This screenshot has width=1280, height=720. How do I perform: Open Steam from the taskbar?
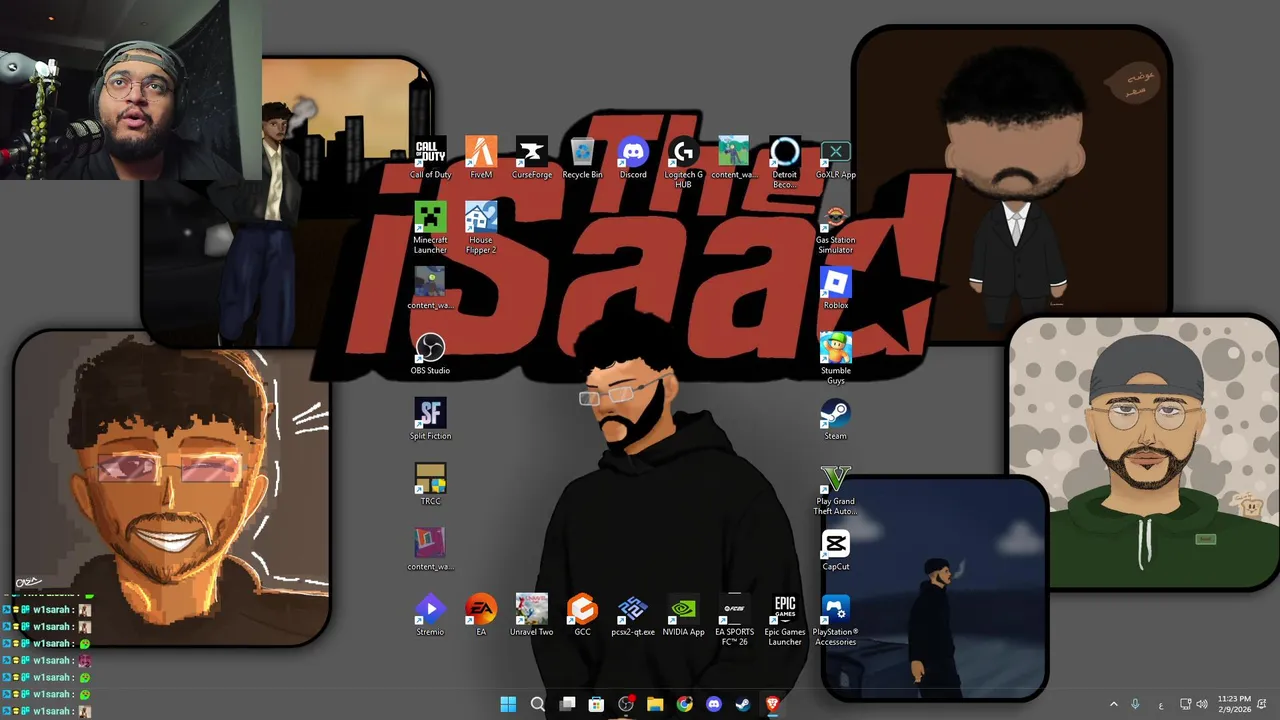[x=743, y=704]
